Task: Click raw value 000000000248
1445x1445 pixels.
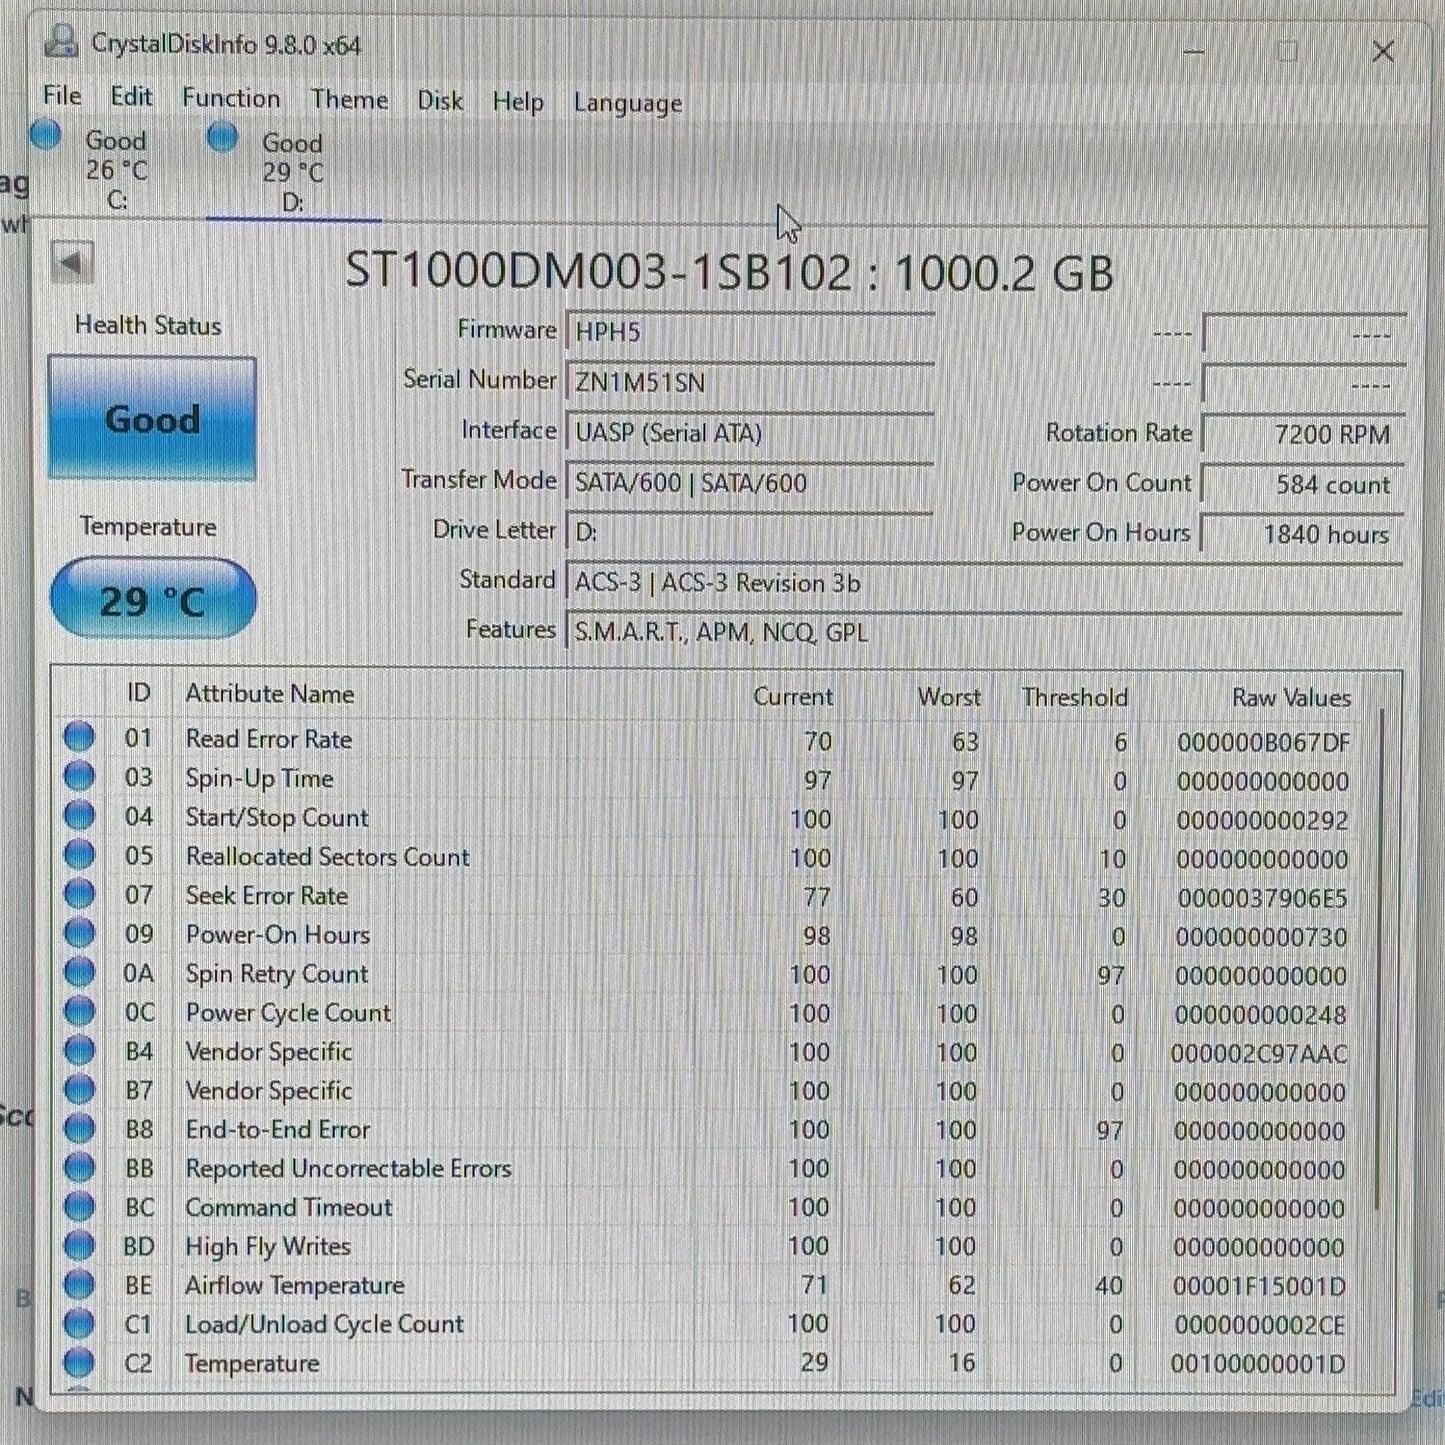Action: [x=1260, y=1015]
